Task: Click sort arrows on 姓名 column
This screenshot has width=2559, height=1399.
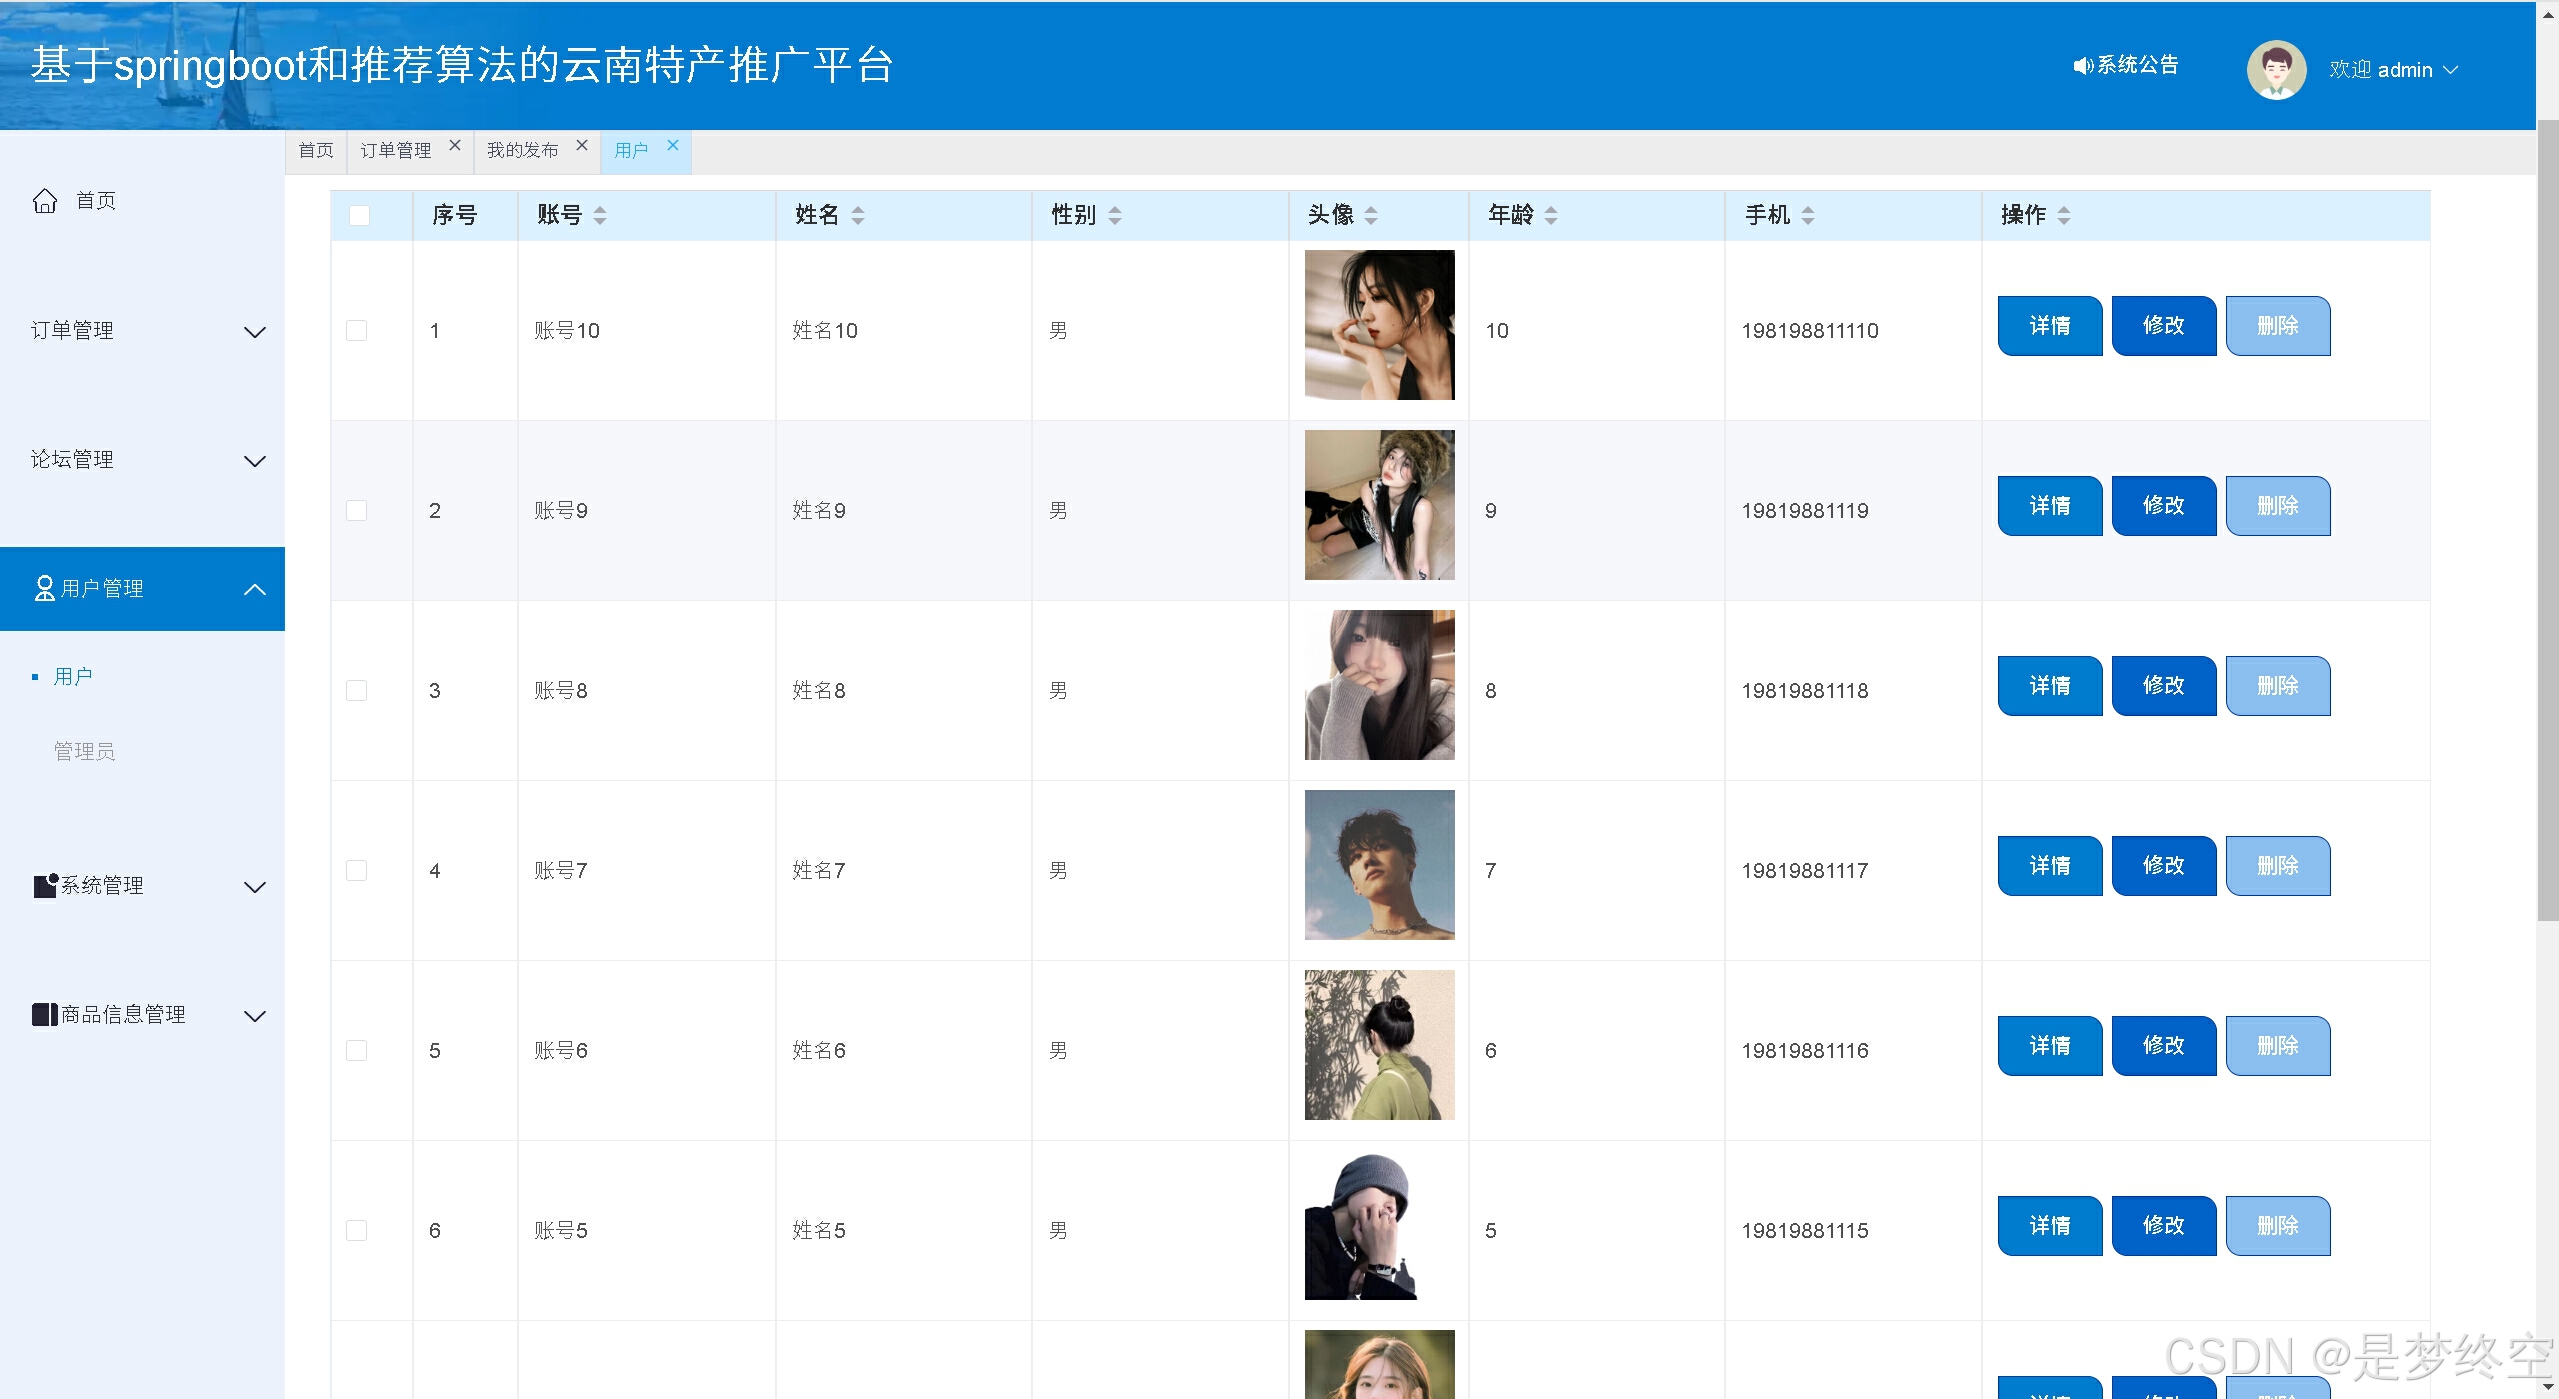Action: (x=858, y=215)
